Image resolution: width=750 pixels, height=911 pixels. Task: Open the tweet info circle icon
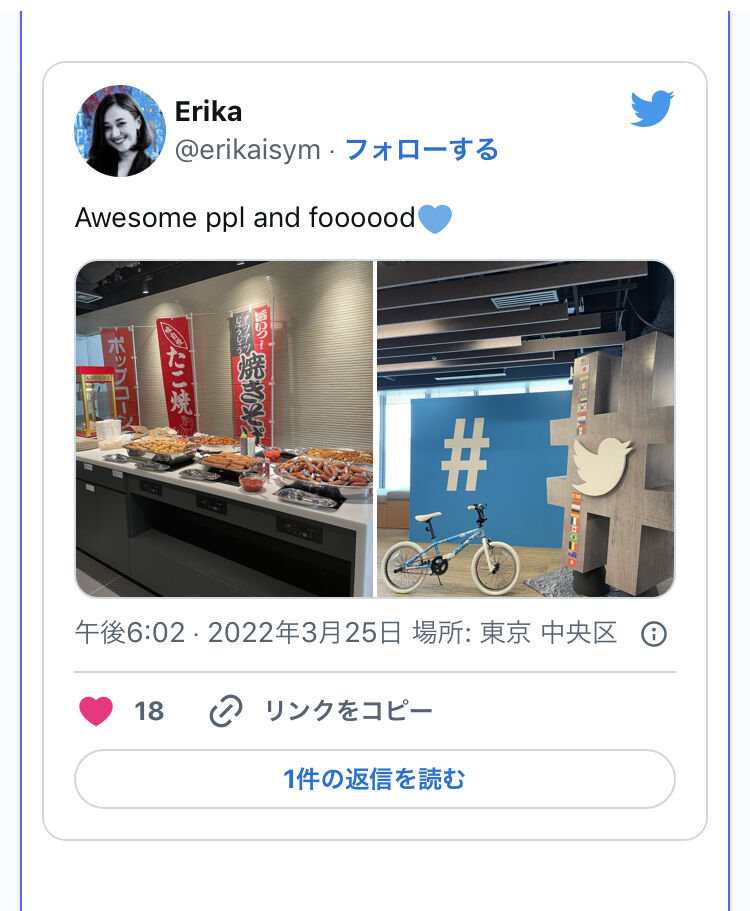[x=654, y=633]
